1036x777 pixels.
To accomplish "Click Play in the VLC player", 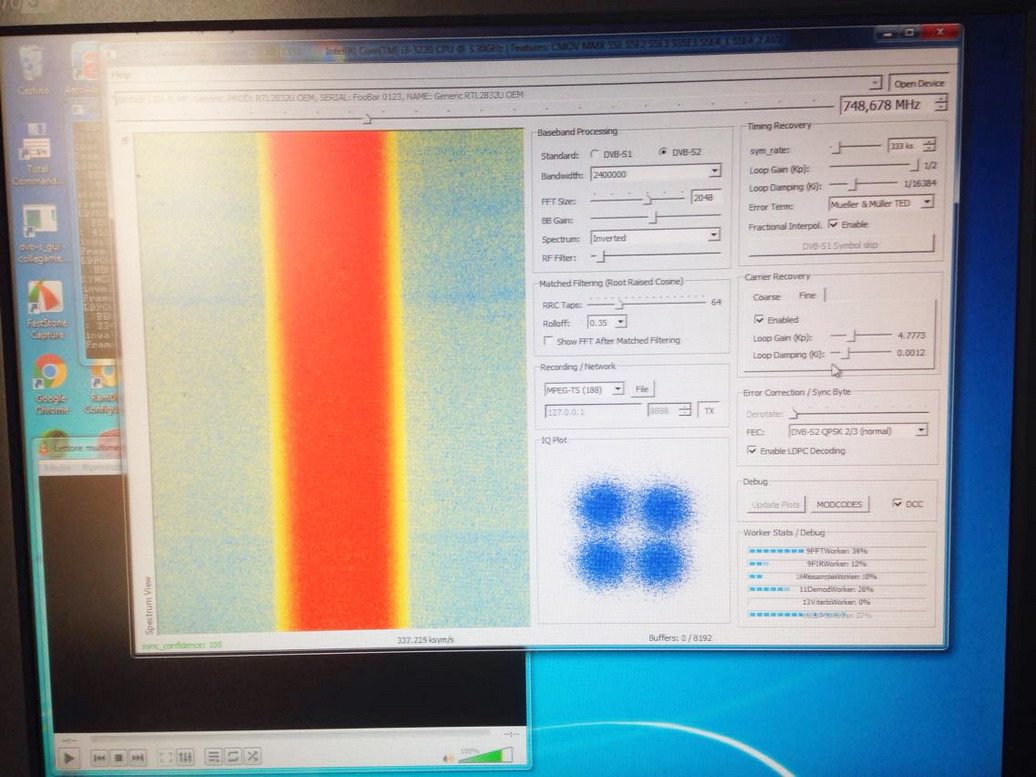I will pyautogui.click(x=68, y=757).
